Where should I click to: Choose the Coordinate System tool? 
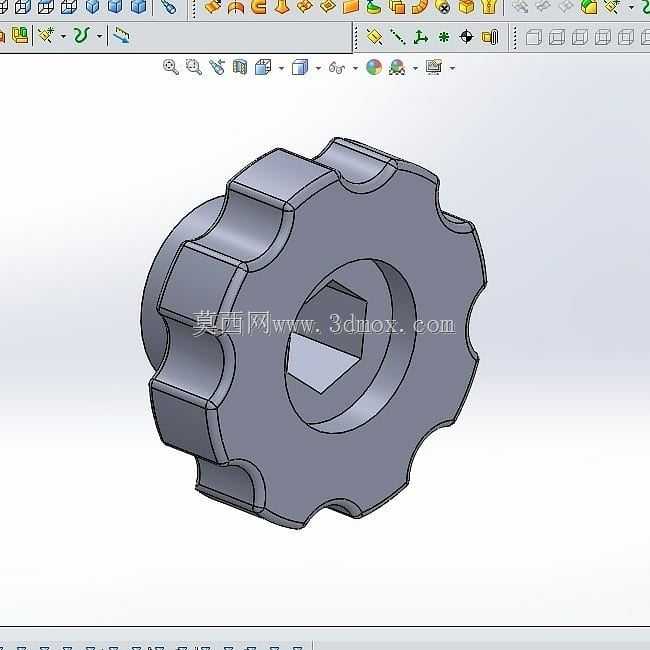click(420, 37)
